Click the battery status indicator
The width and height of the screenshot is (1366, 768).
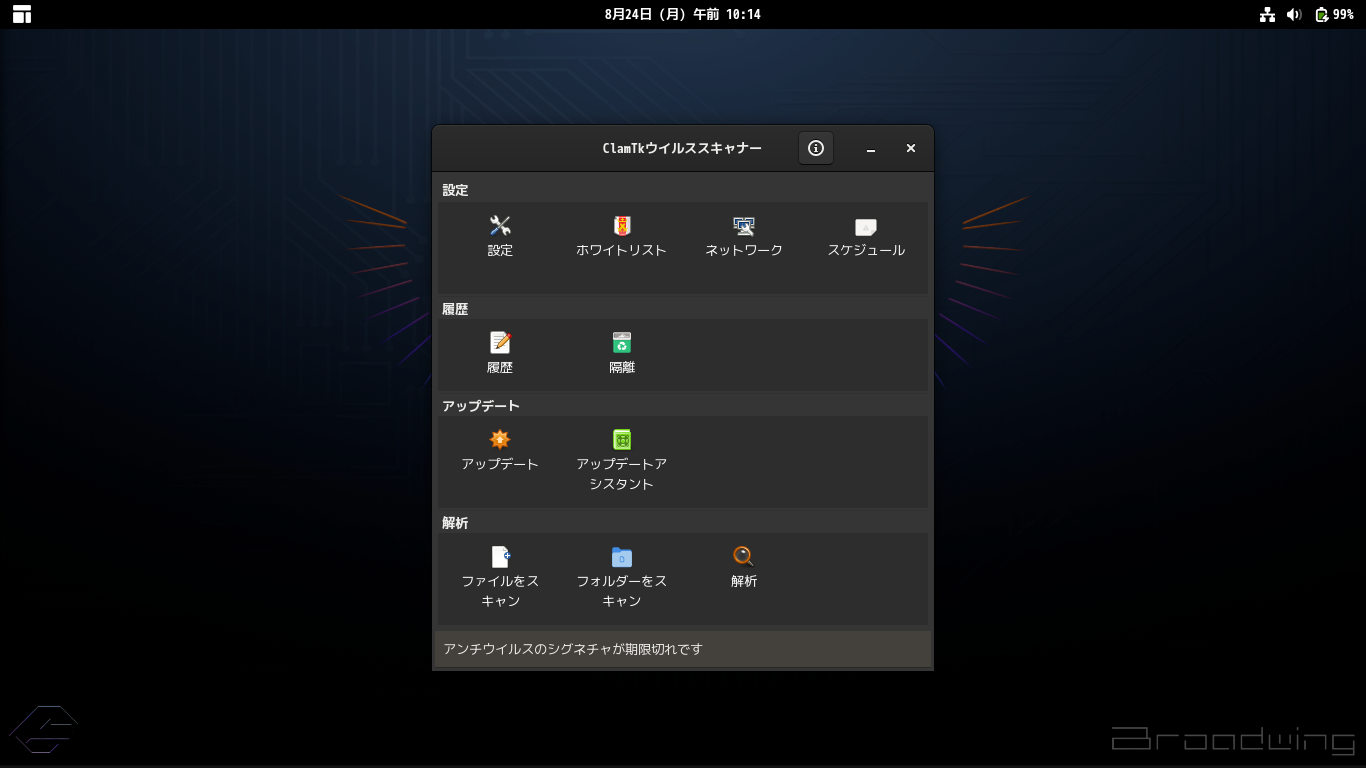click(x=1334, y=14)
